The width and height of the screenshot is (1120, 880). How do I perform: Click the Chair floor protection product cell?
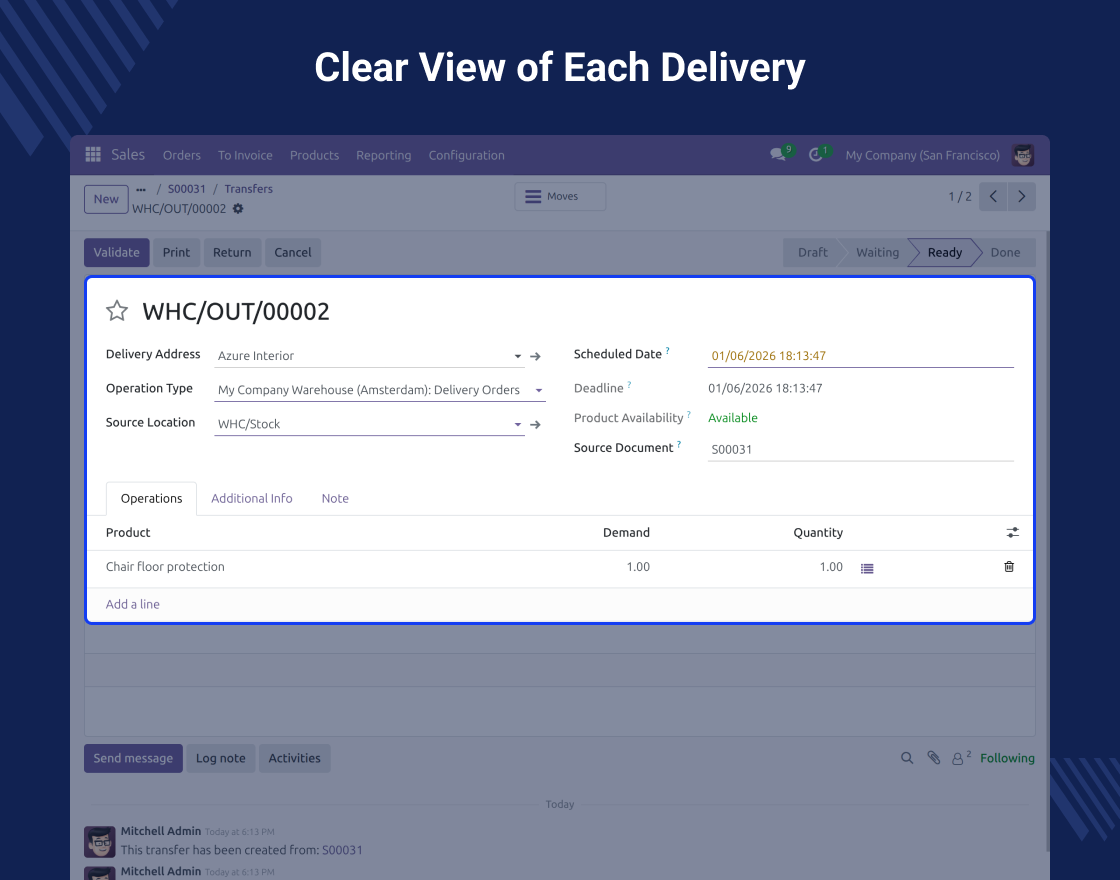(x=165, y=566)
